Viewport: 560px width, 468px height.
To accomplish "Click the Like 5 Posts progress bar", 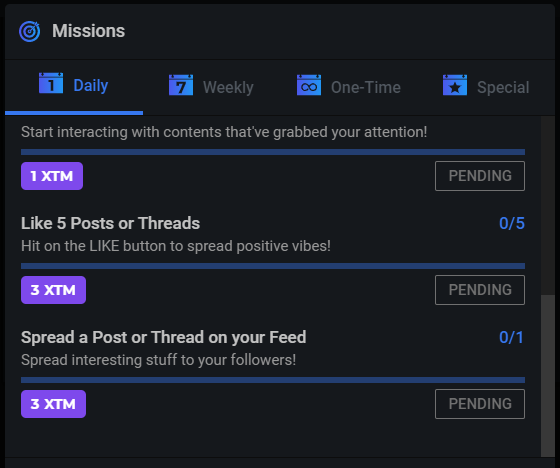I will click(x=273, y=266).
